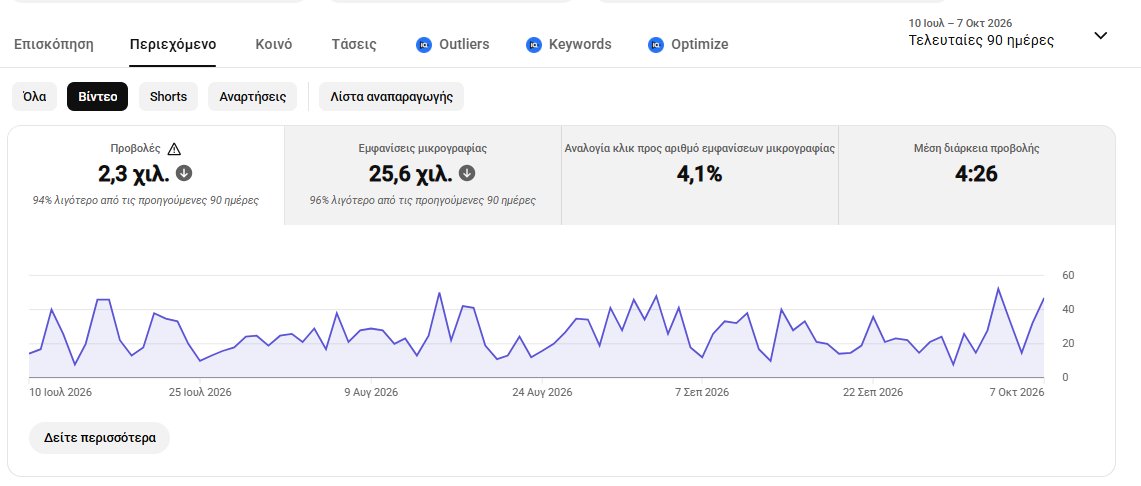Click the 96% λιγότερο comparison text

pyautogui.click(x=423, y=200)
